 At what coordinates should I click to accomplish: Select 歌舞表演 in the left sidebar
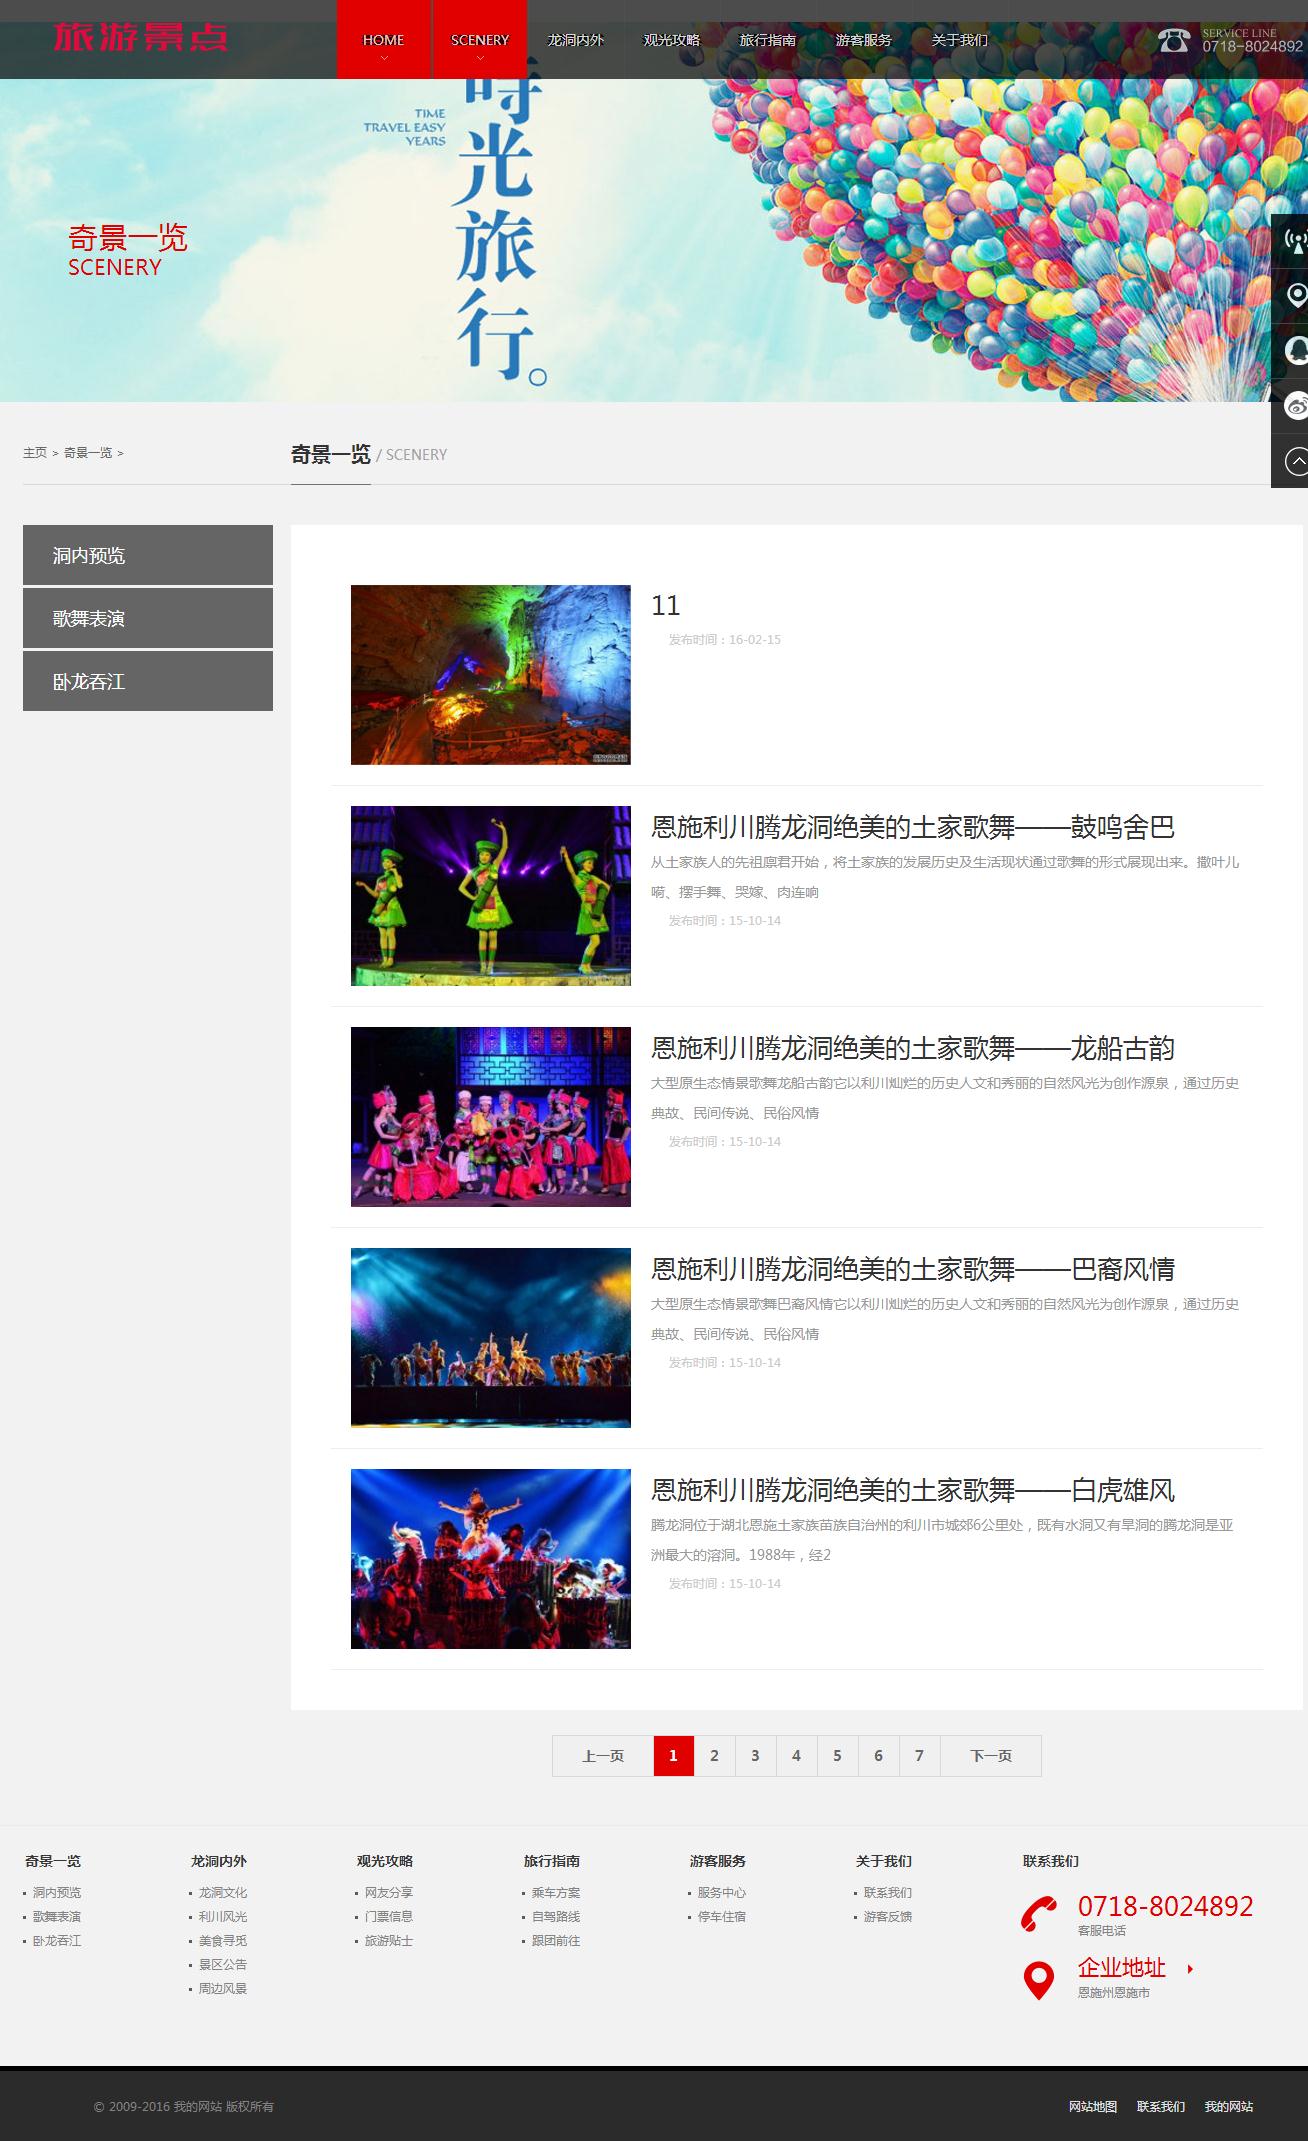[148, 618]
